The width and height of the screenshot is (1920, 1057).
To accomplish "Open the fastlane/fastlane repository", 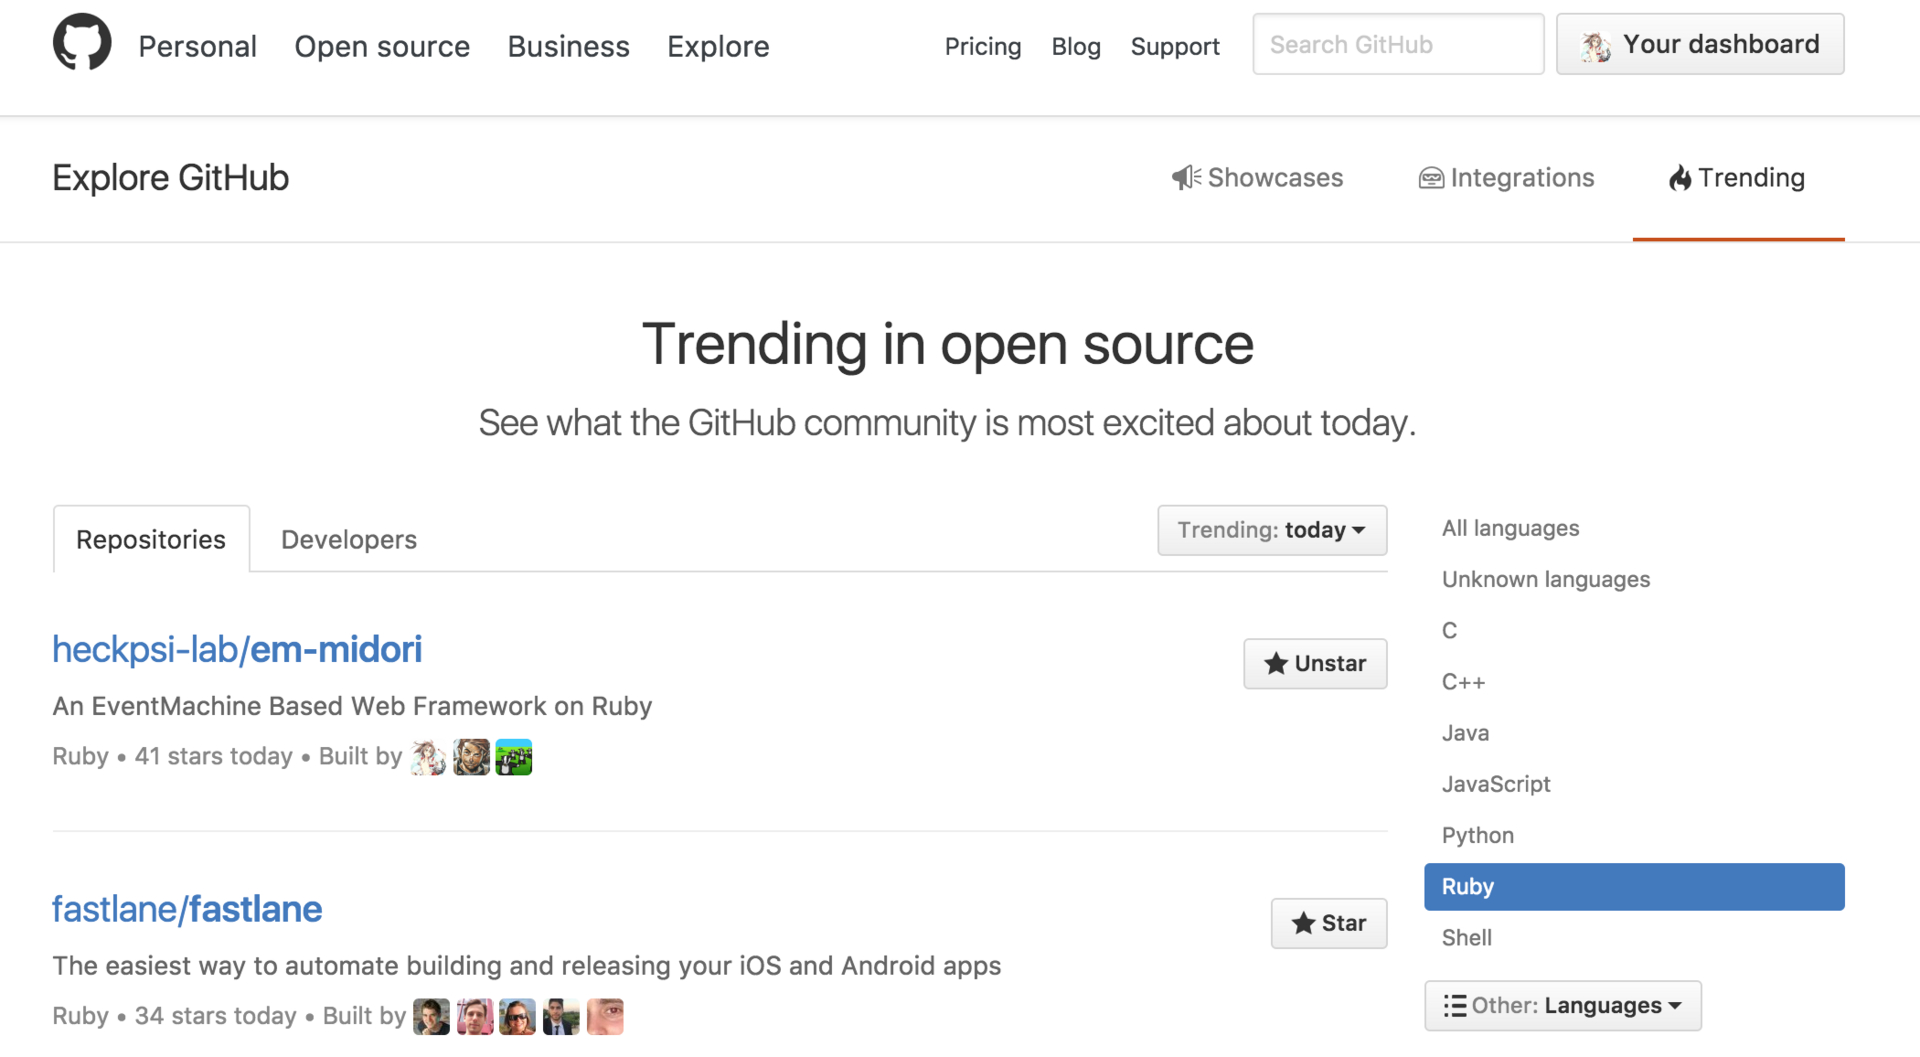I will pos(187,910).
